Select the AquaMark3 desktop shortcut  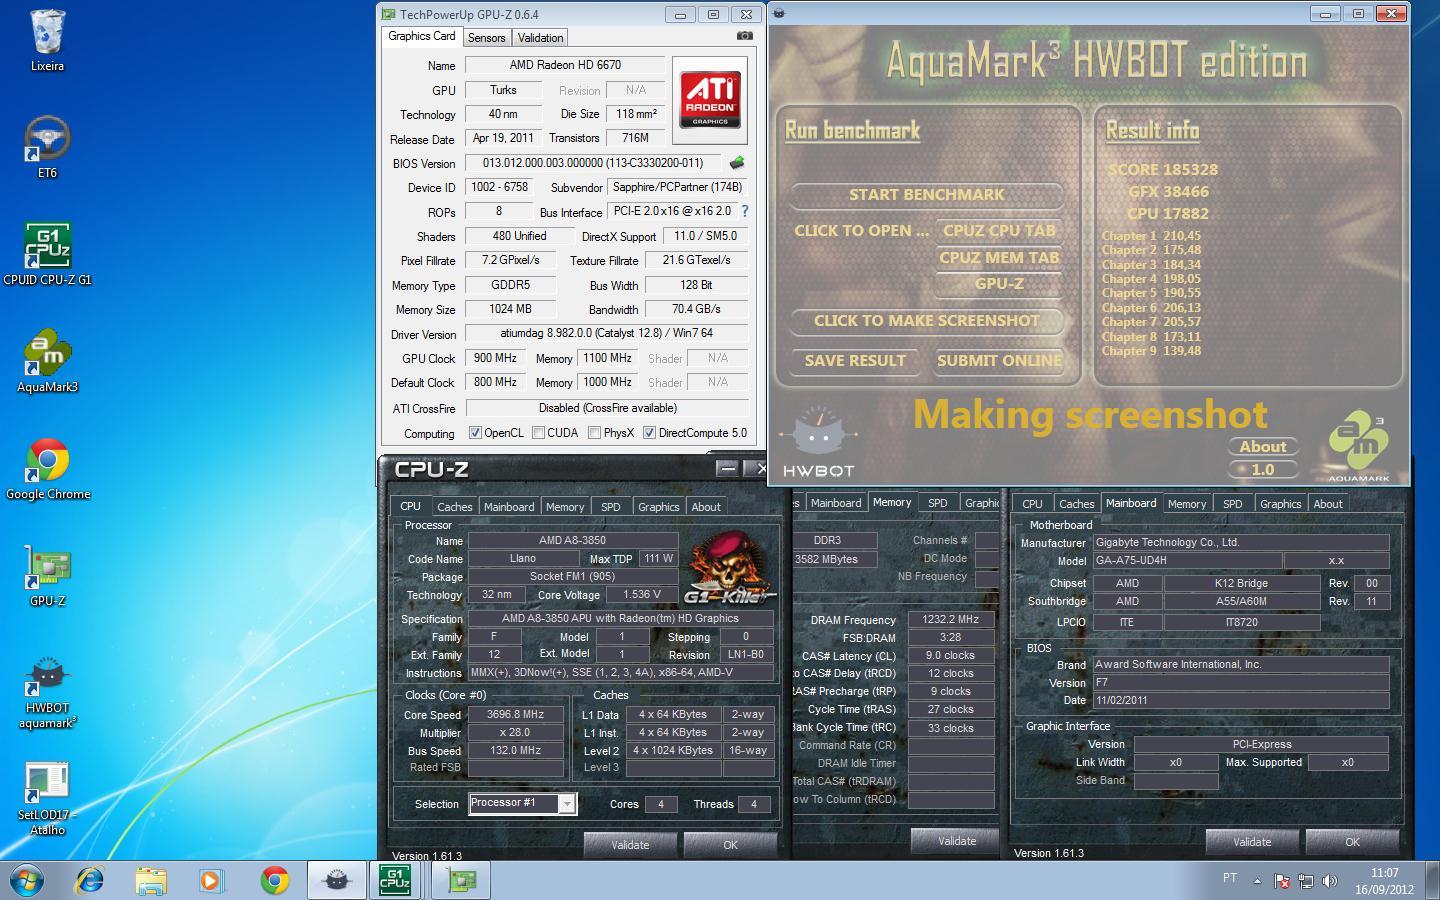[47, 361]
